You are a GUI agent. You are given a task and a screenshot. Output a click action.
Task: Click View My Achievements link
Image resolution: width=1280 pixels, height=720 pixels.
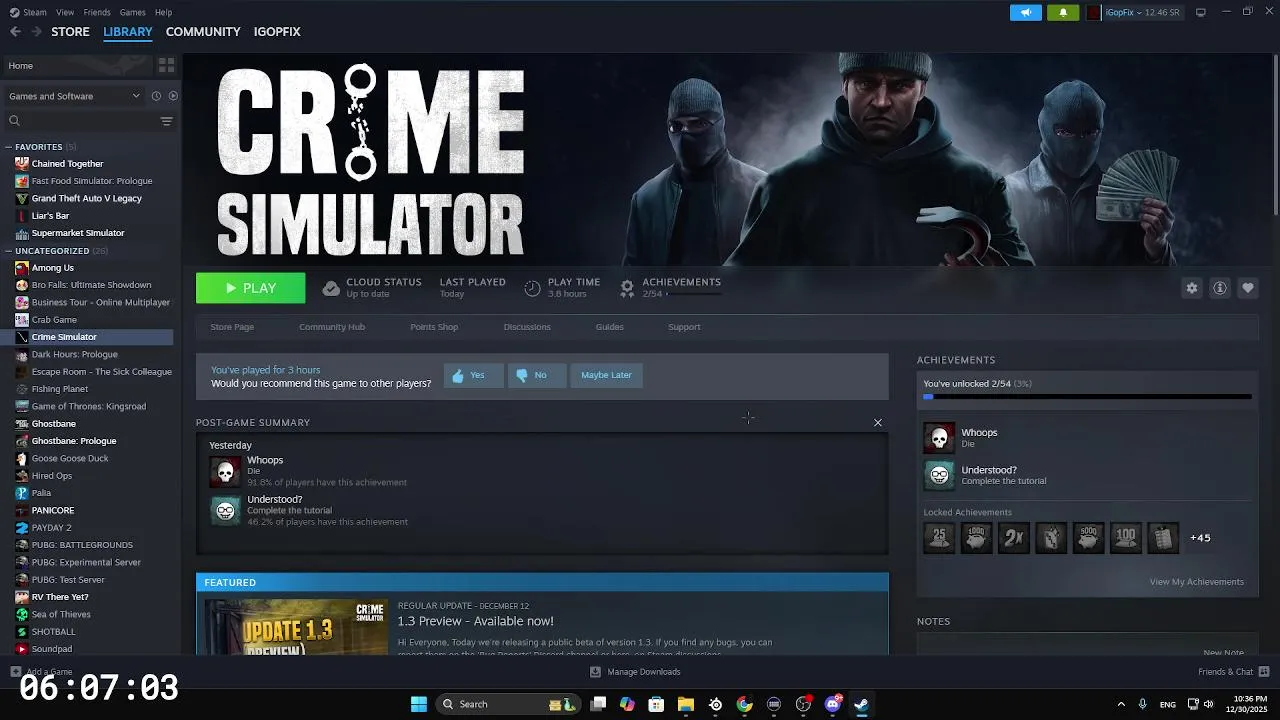(1196, 582)
